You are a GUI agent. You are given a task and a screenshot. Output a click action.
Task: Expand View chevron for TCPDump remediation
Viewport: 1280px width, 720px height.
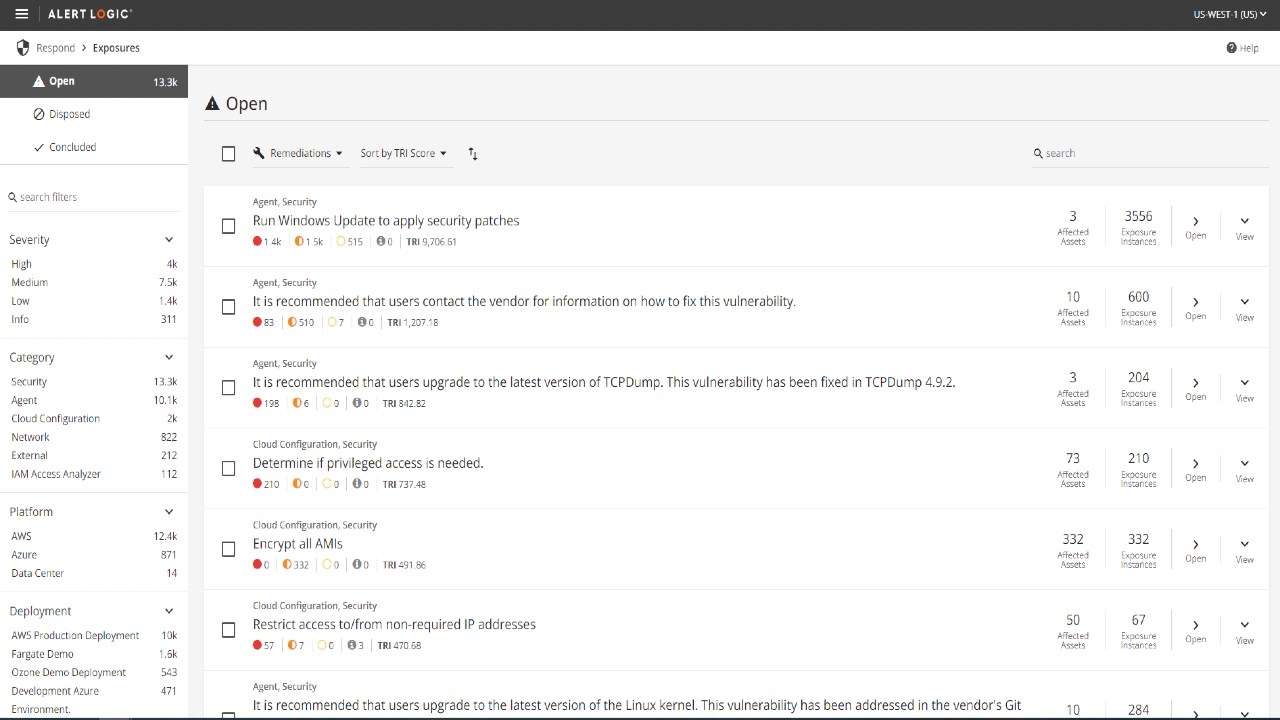(x=1244, y=383)
